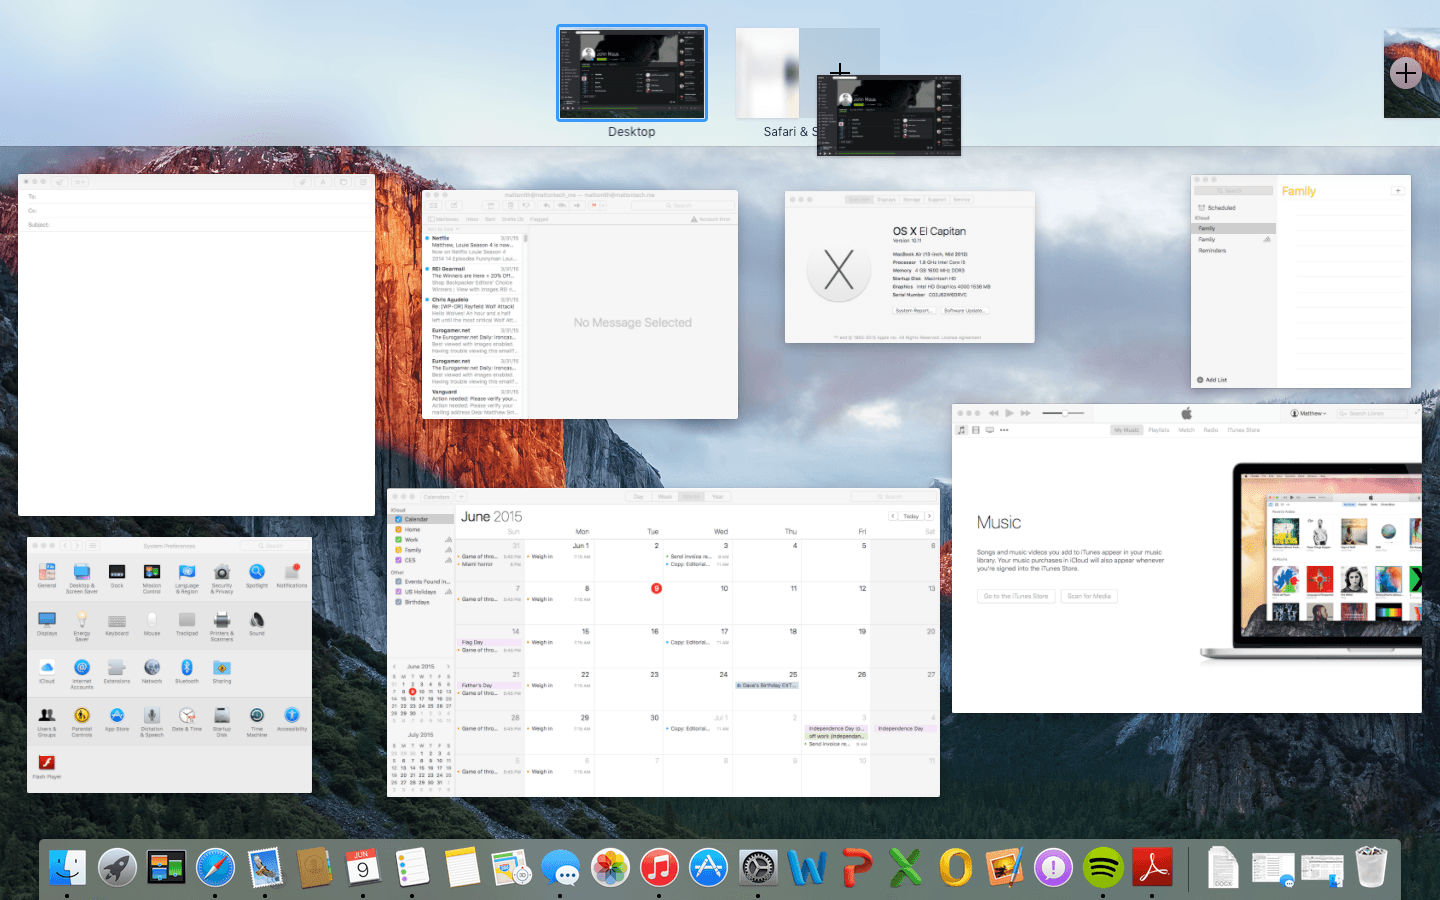Switch to Playlists tab in iTunes

1159,430
